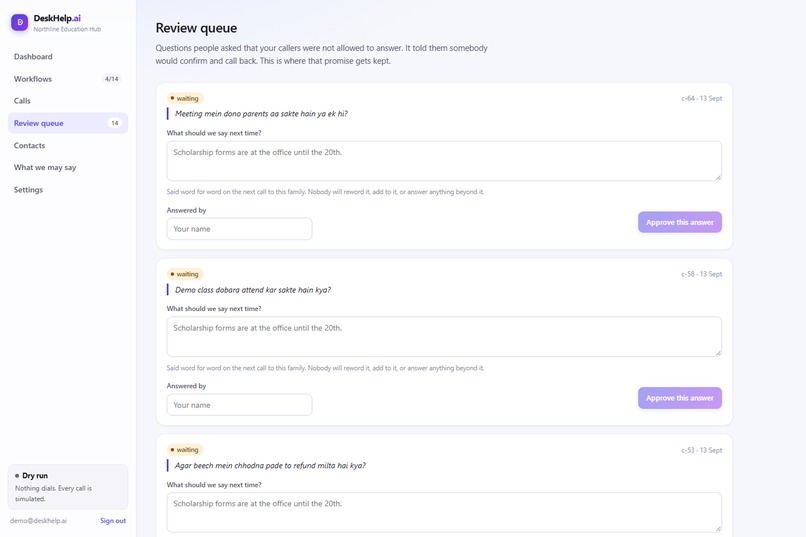Click the demo@deskhelp.ai account email
The height and width of the screenshot is (537, 806).
coord(39,521)
